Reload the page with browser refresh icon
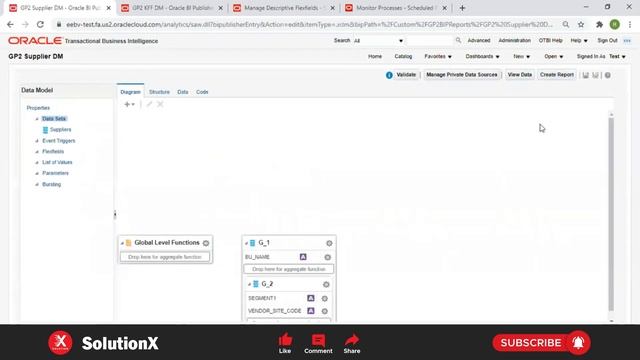The width and height of the screenshot is (640, 360). pyautogui.click(x=40, y=24)
